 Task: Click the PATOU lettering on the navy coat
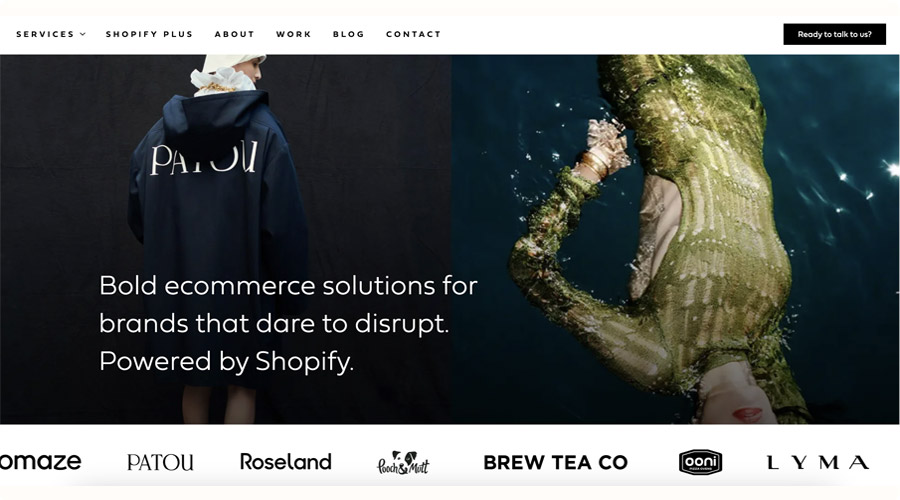tap(204, 158)
